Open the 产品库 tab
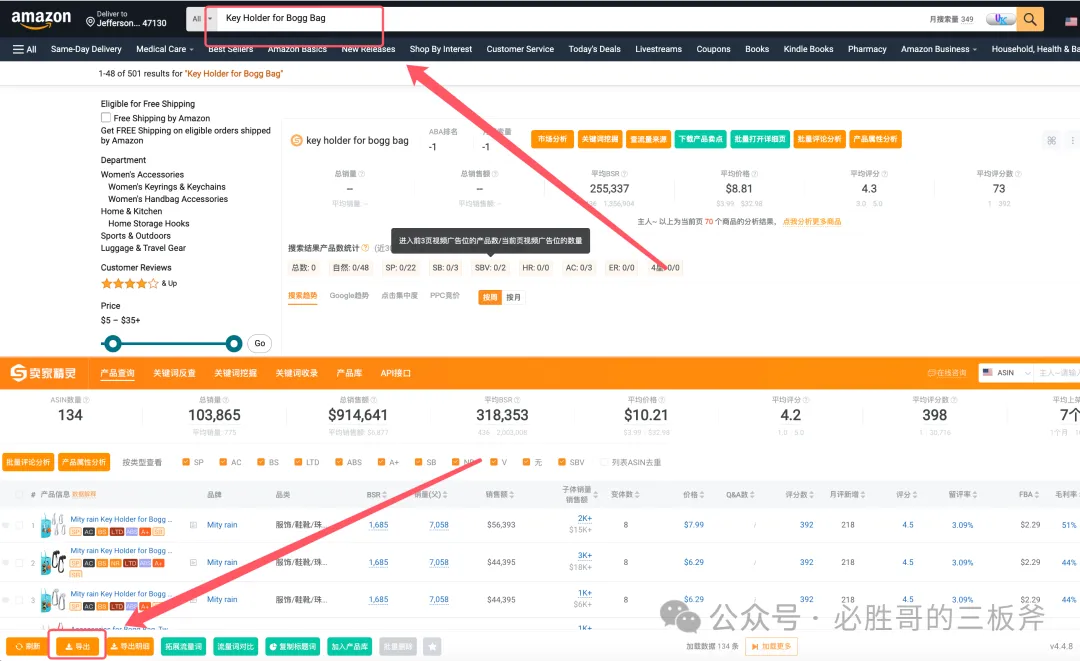Screen dimensions: 1080x661 pos(349,373)
